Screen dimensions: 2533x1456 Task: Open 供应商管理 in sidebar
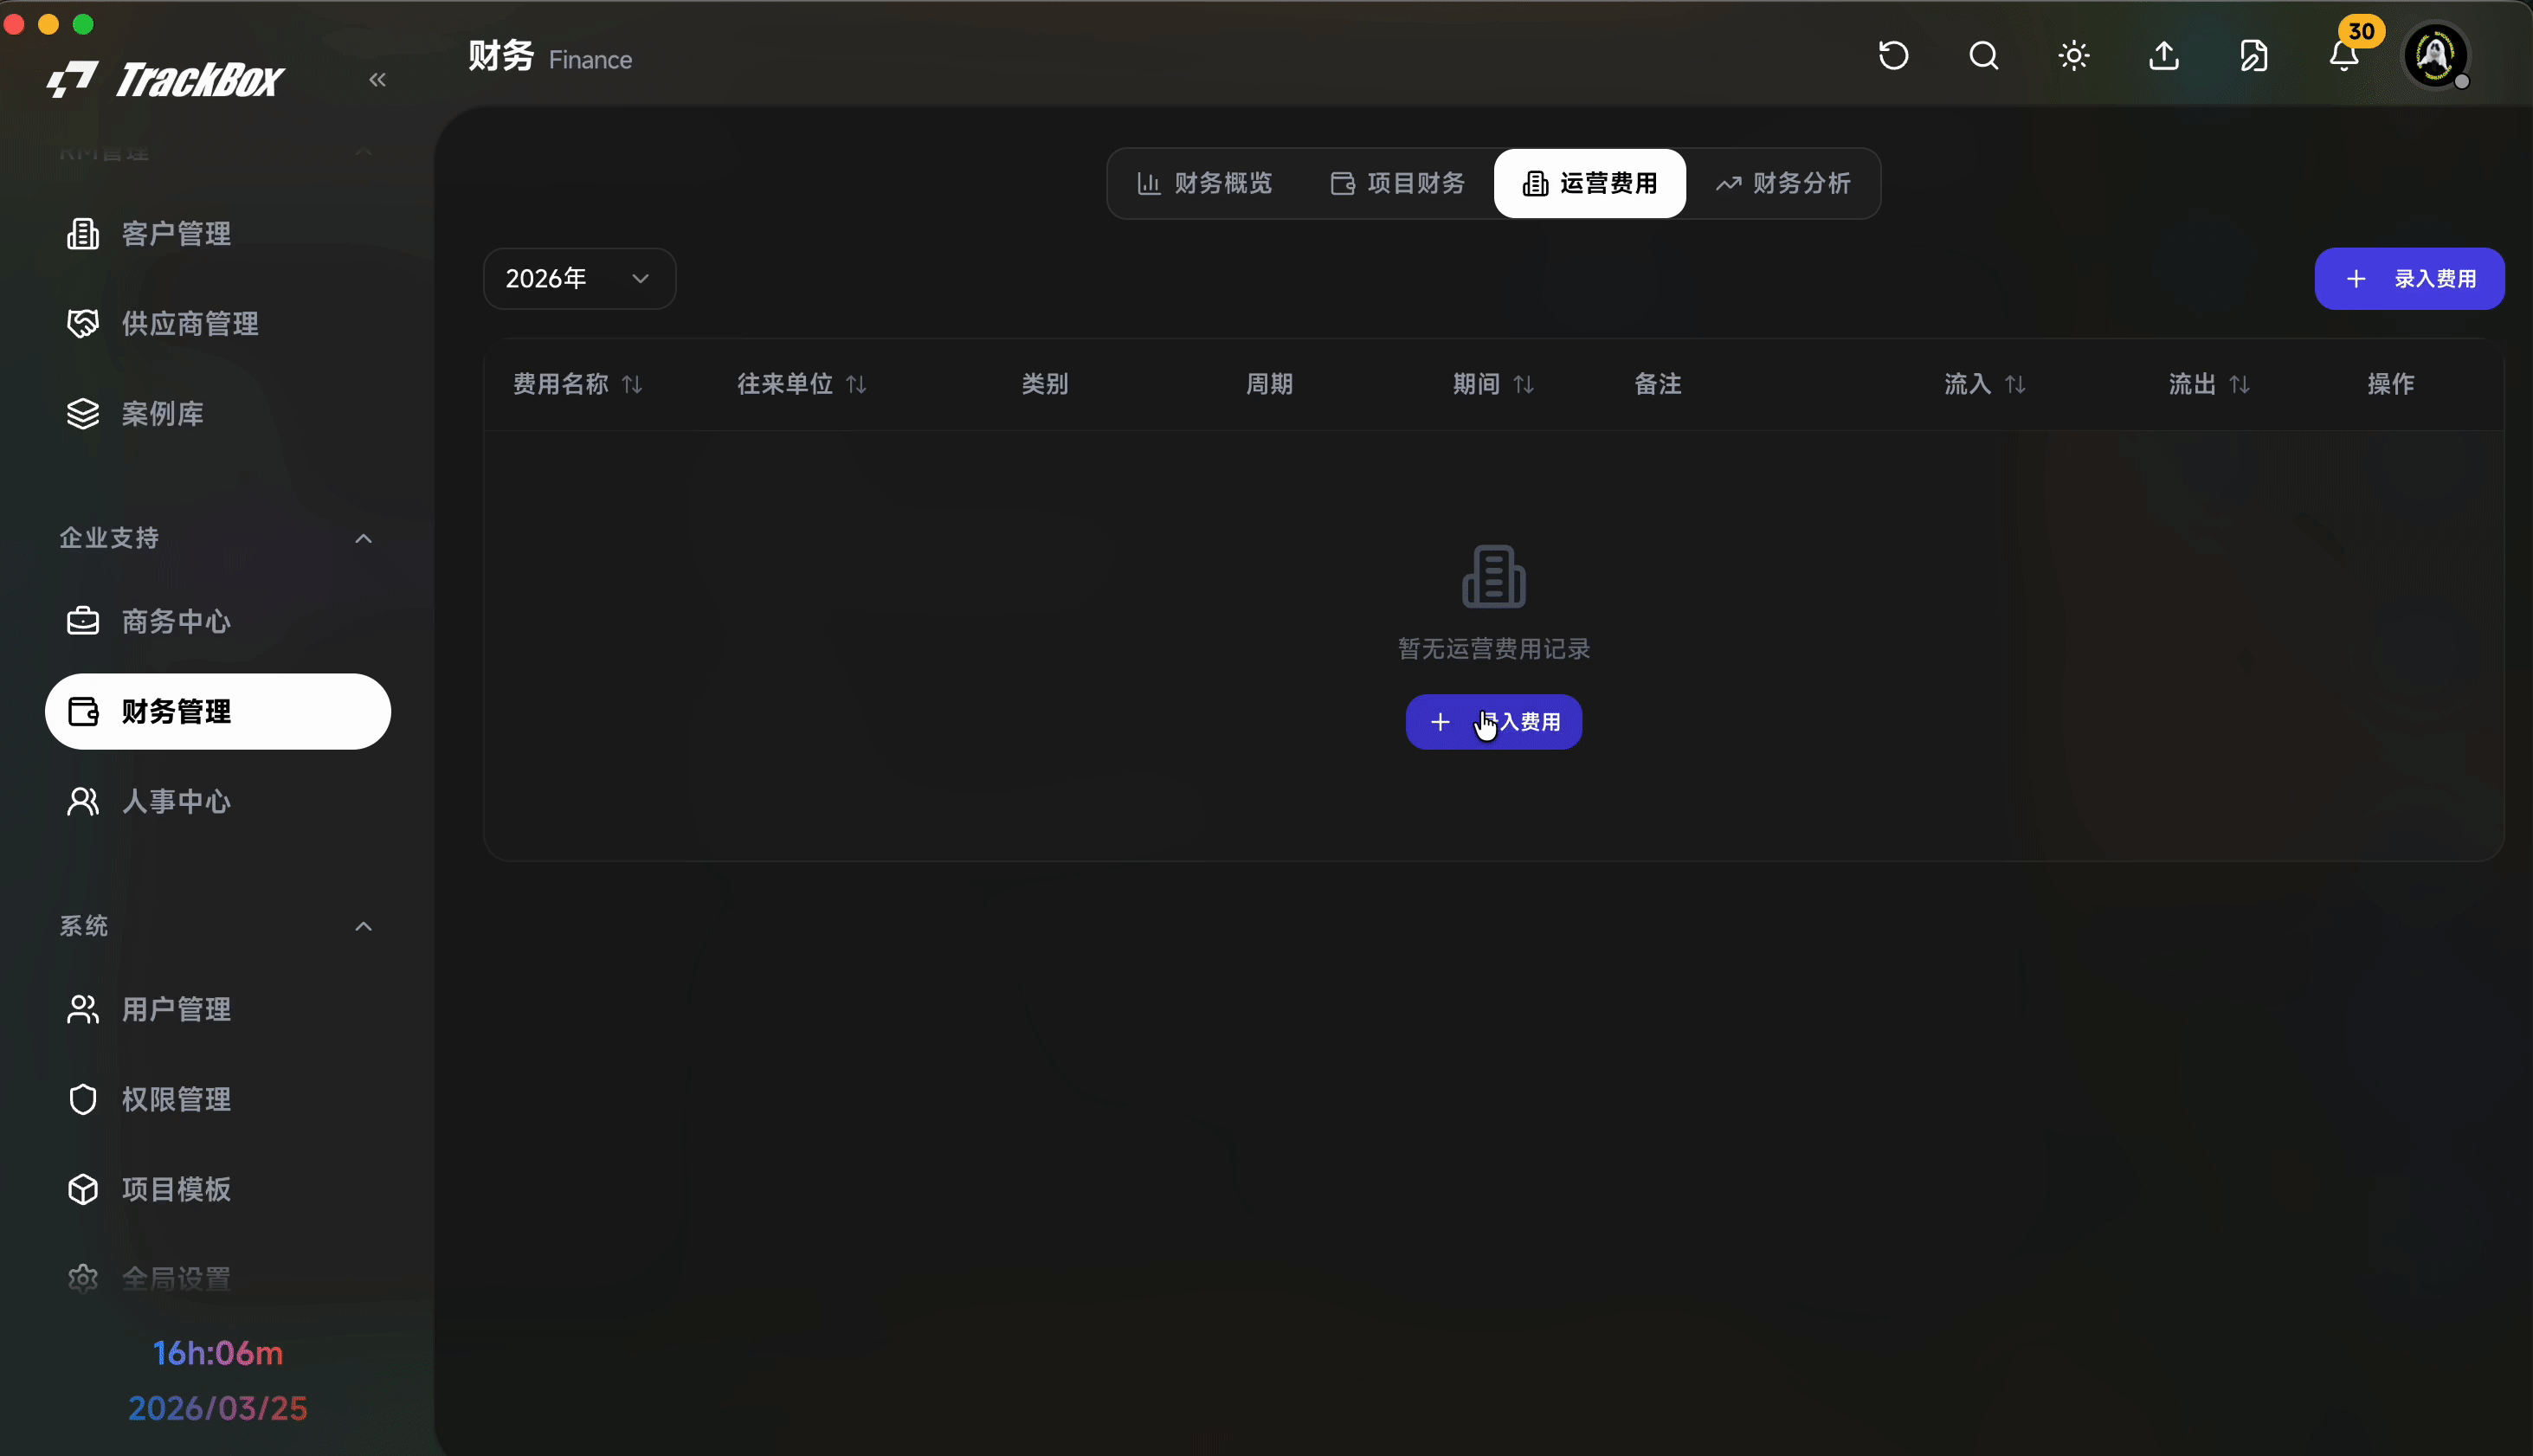pos(217,324)
